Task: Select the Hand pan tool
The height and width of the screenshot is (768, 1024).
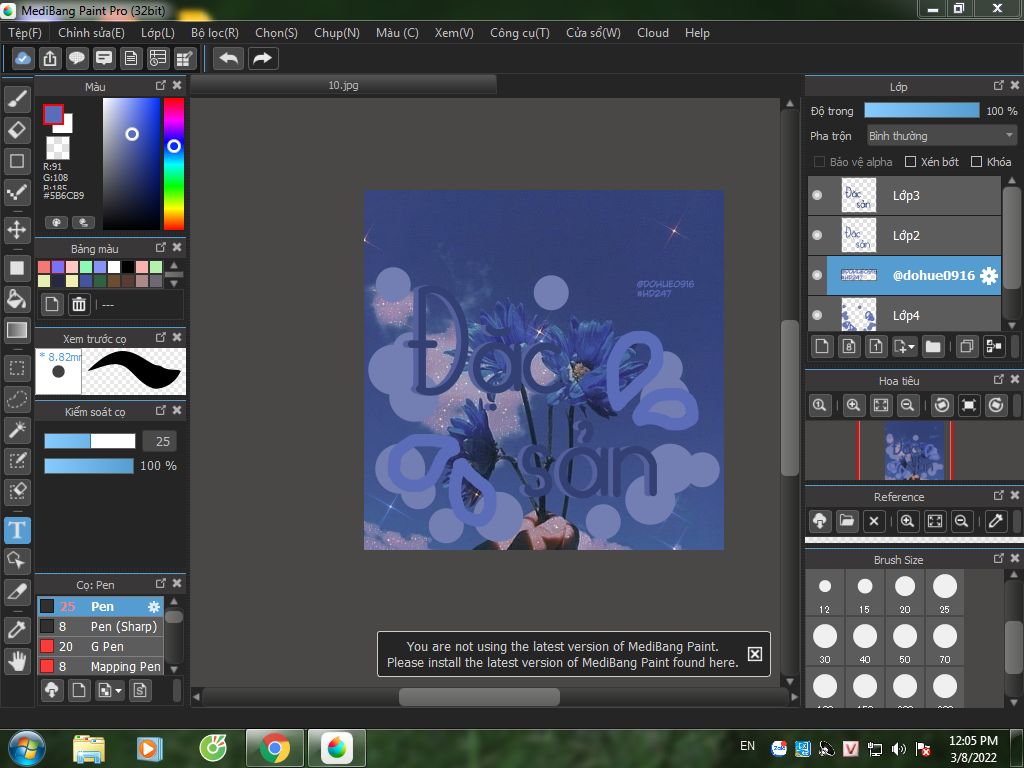Action: [x=18, y=661]
